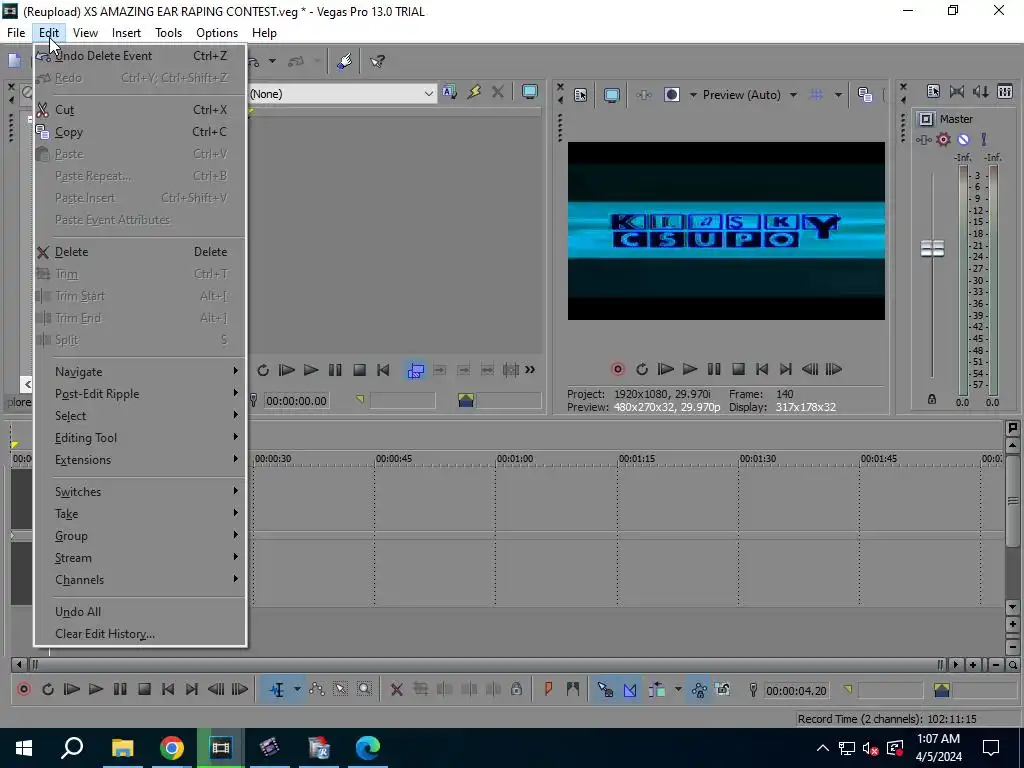The width and height of the screenshot is (1024, 768).
Task: Toggle Automatic Crossfades button
Action: pos(630,690)
